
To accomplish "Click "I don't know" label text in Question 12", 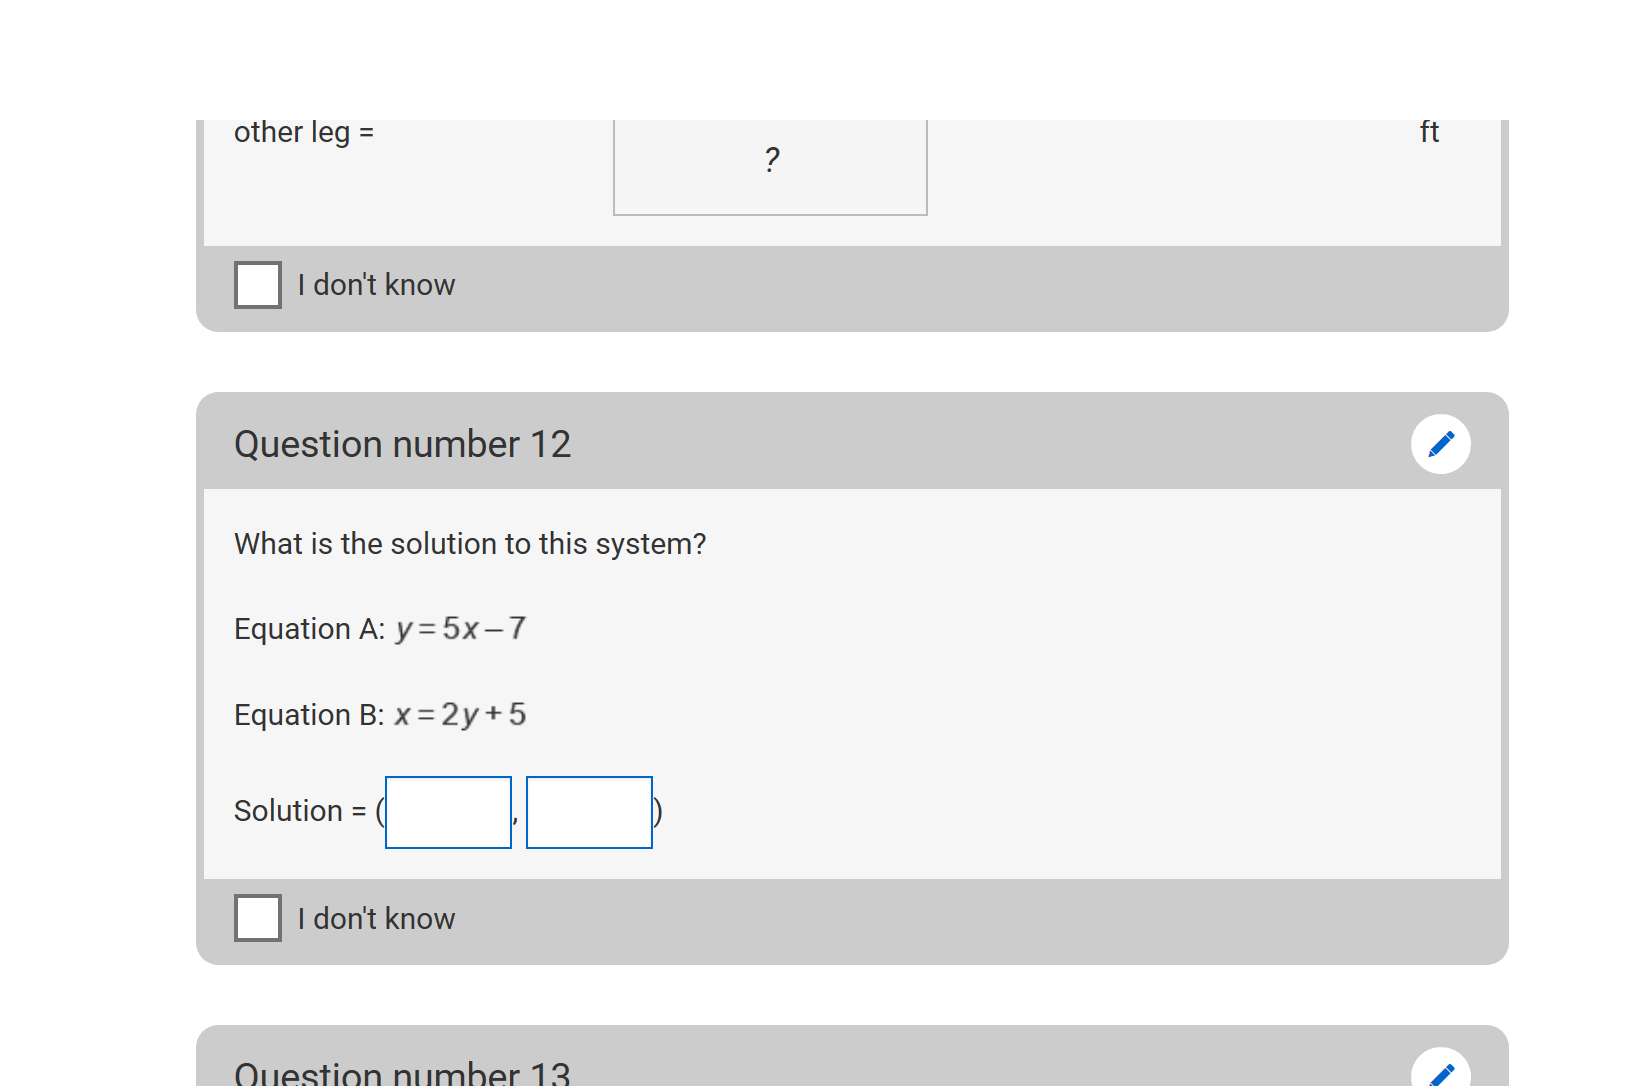I will click(376, 919).
